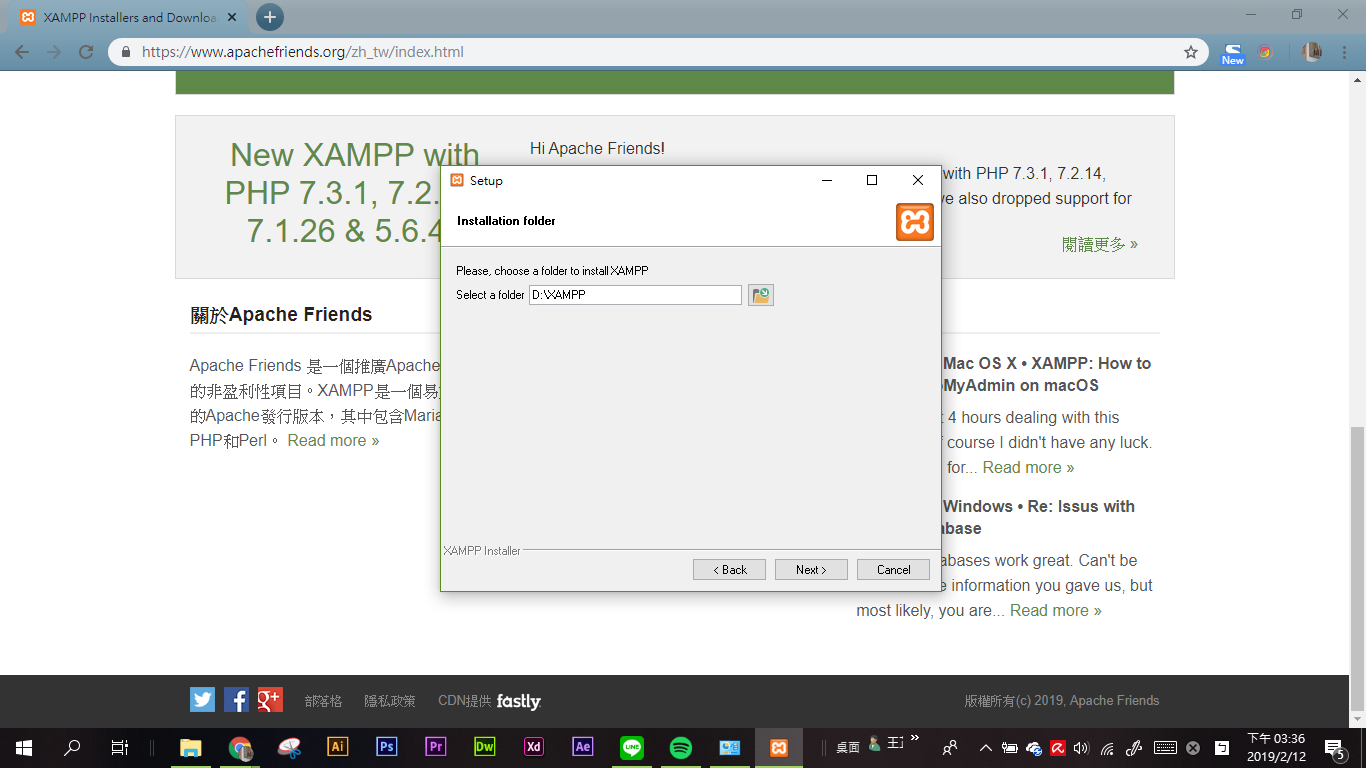This screenshot has width=1366, height=768.
Task: Open LINE from the taskbar
Action: point(631,747)
